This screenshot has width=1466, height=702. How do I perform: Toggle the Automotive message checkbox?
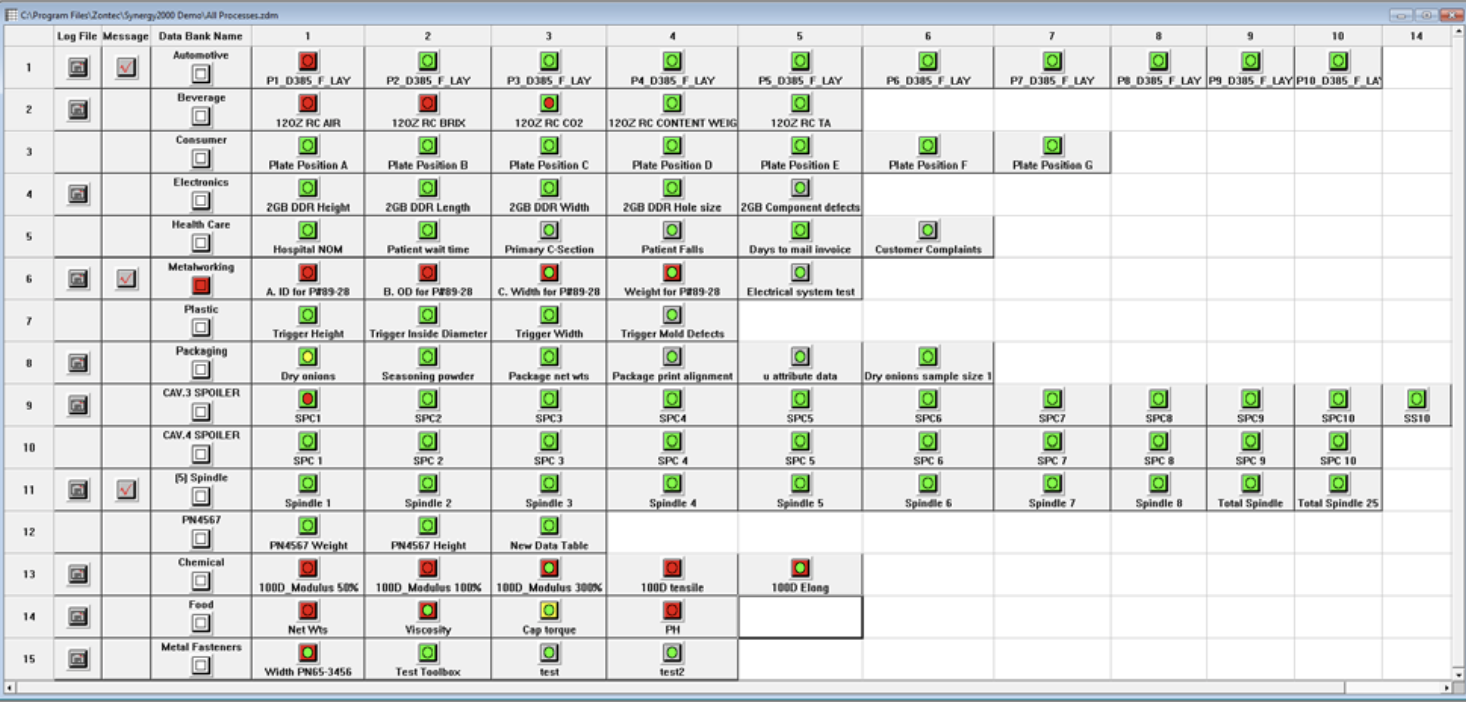click(127, 68)
